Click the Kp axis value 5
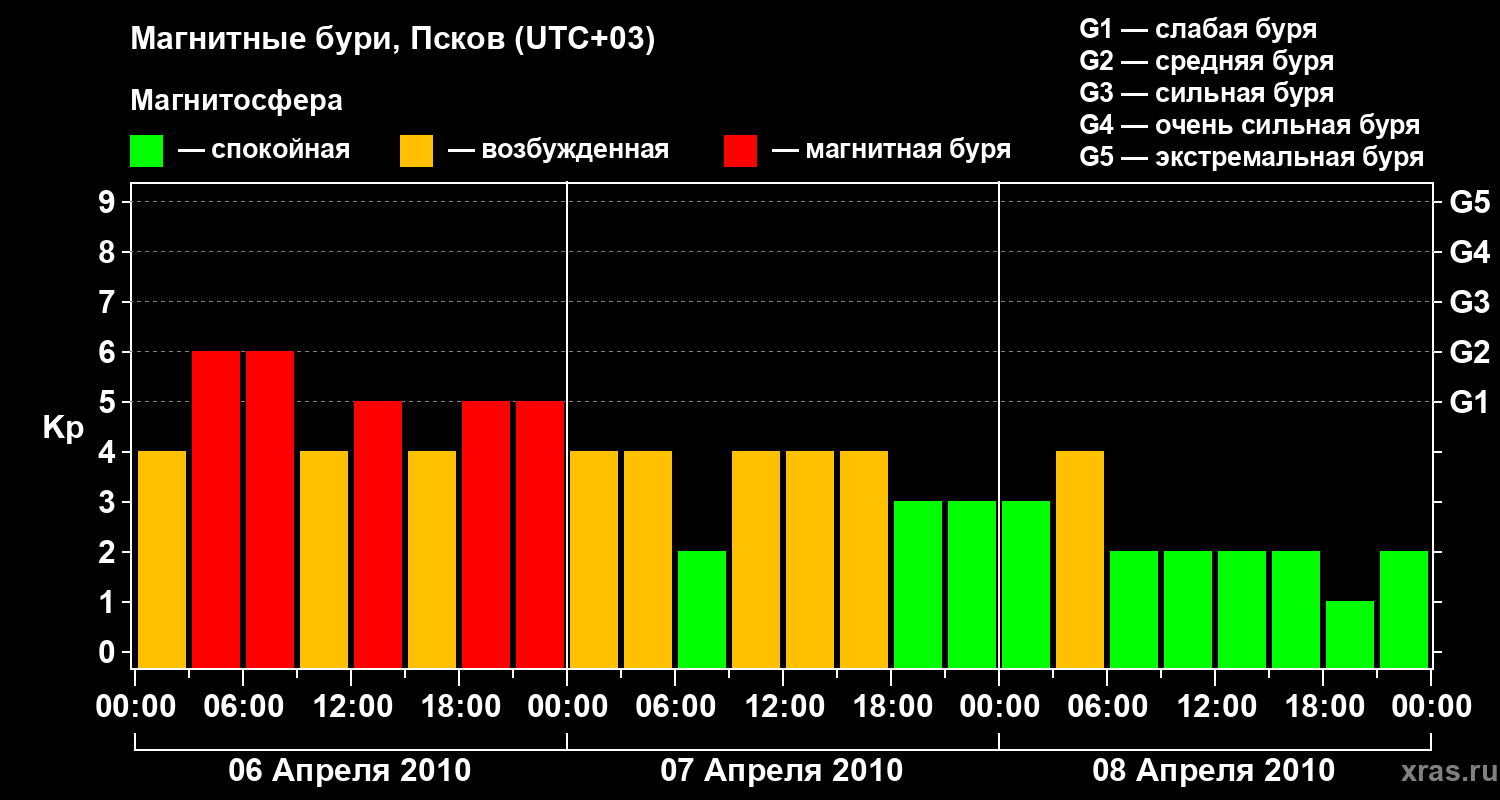The image size is (1500, 800). tap(109, 403)
